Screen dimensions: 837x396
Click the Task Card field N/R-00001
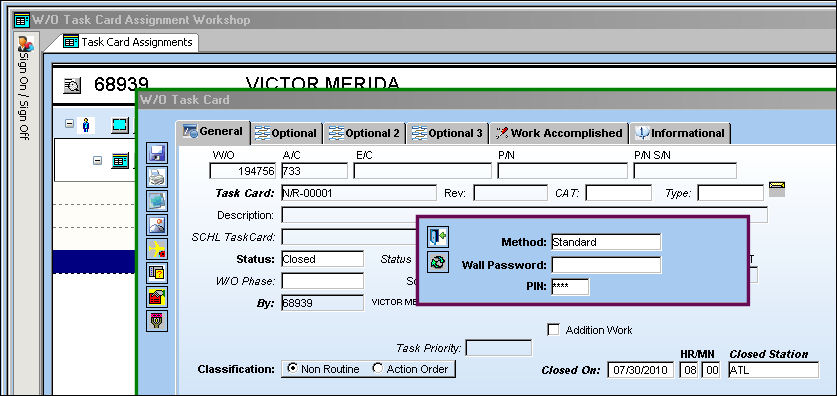(359, 193)
